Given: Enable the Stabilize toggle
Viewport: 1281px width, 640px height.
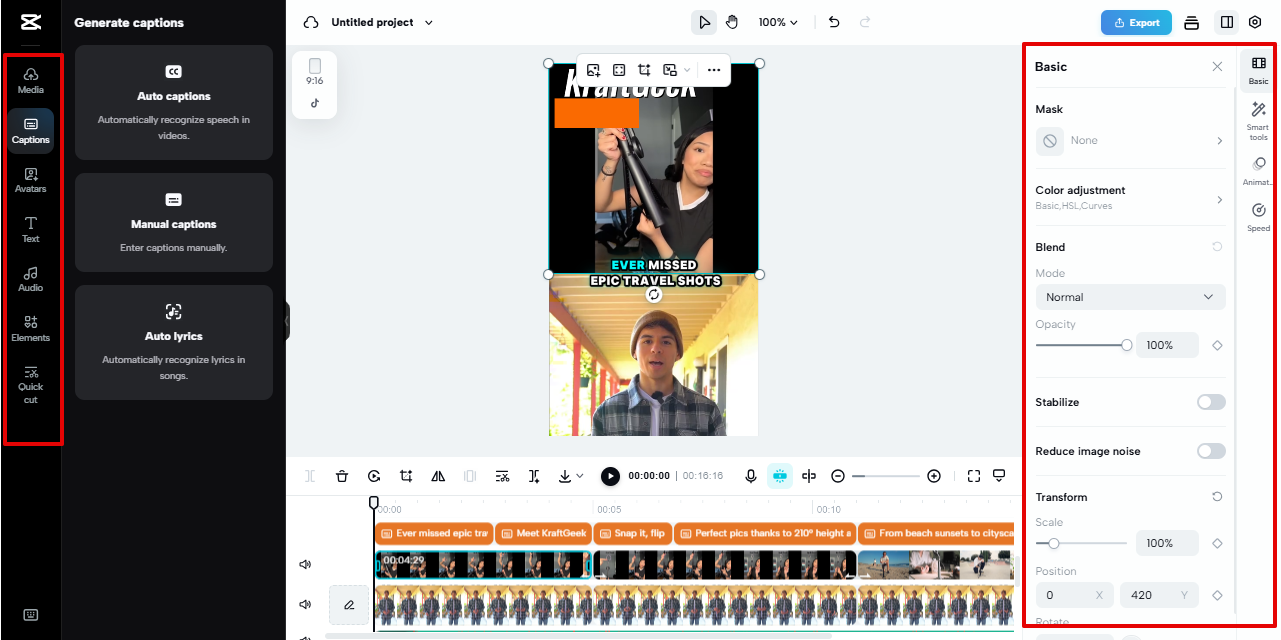Looking at the screenshot, I should (1210, 401).
